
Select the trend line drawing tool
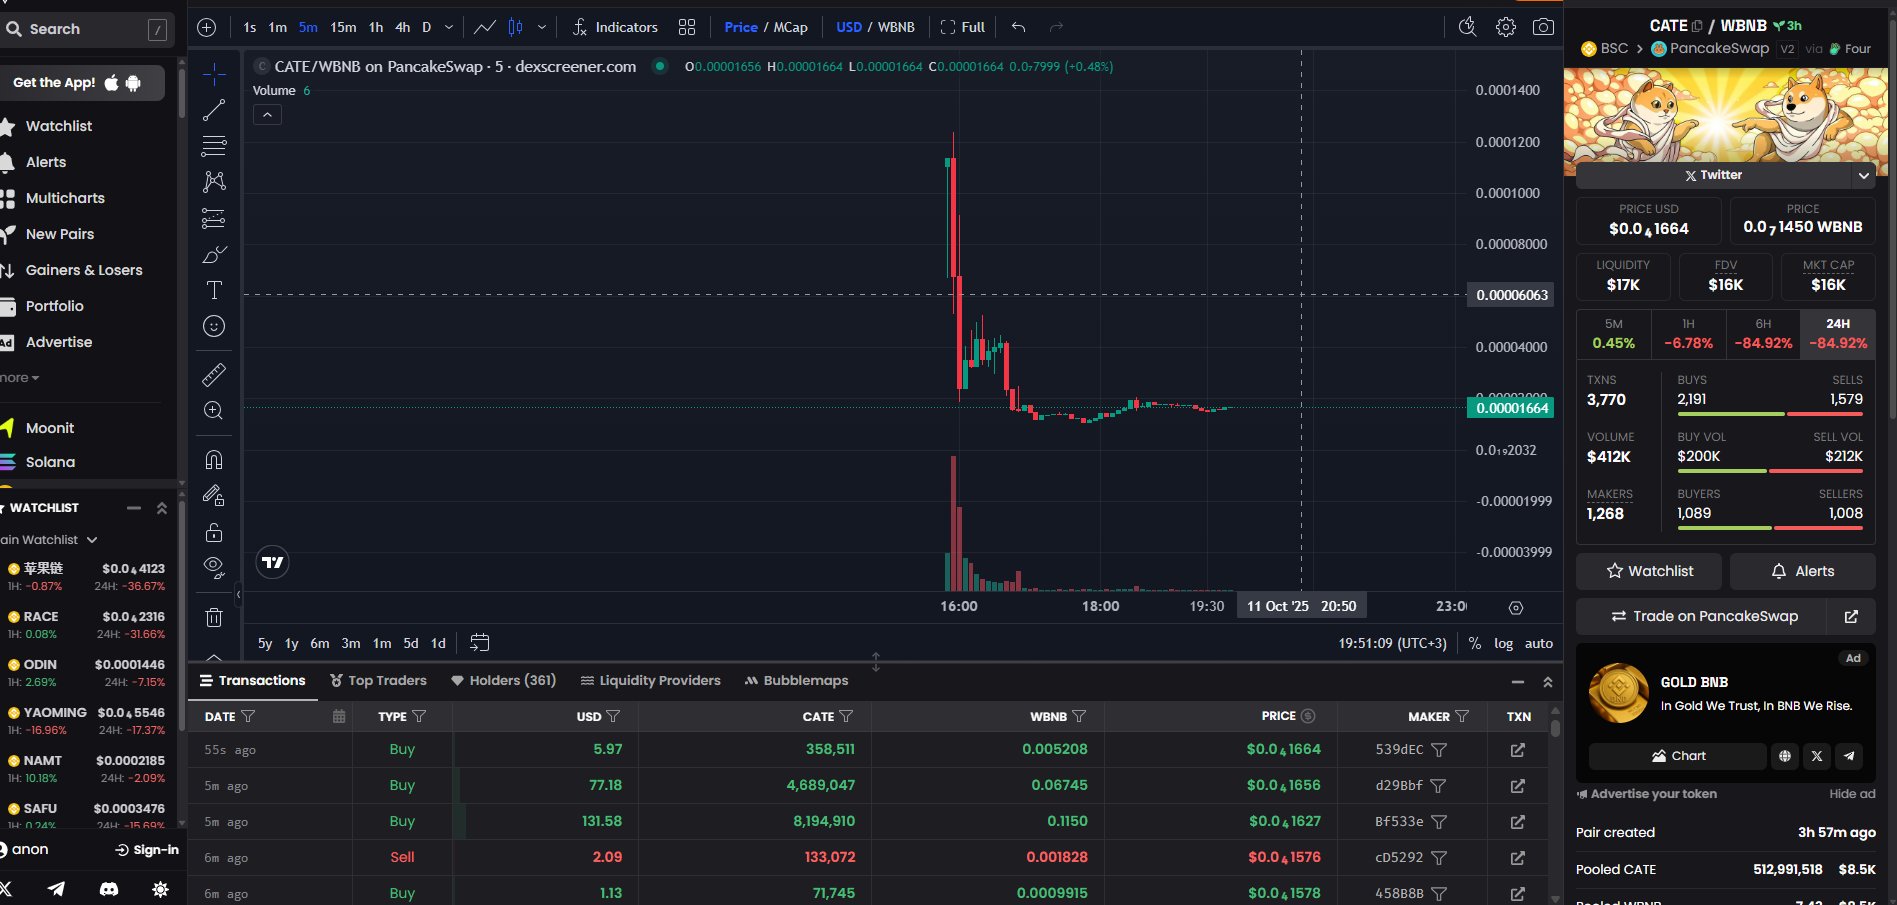click(x=214, y=110)
